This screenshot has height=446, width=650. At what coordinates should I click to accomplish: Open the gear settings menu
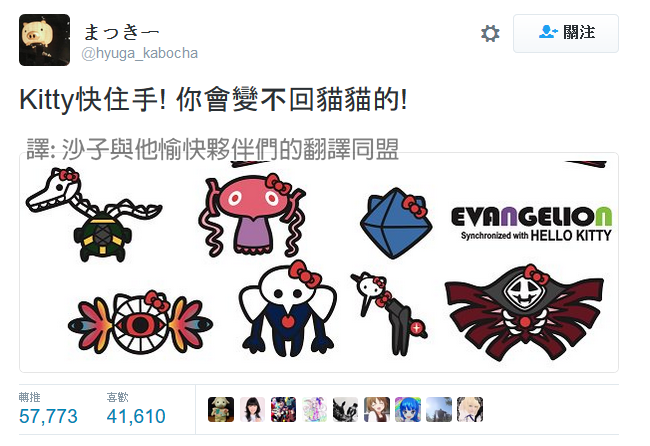[x=490, y=34]
